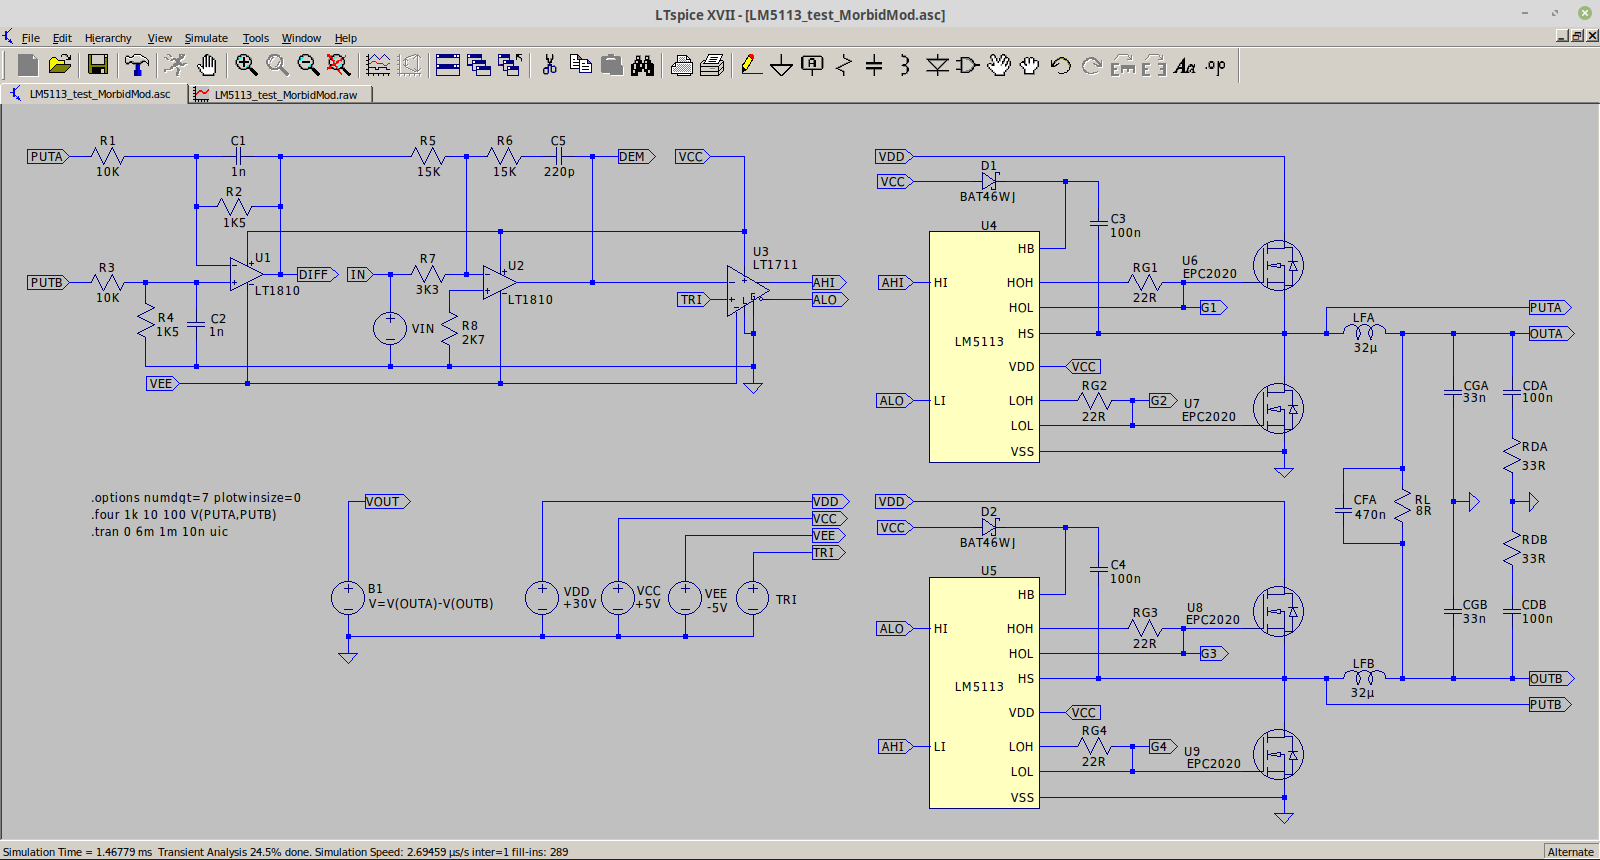
Task: Open Print Setup with the first printer icon
Action: (682, 65)
